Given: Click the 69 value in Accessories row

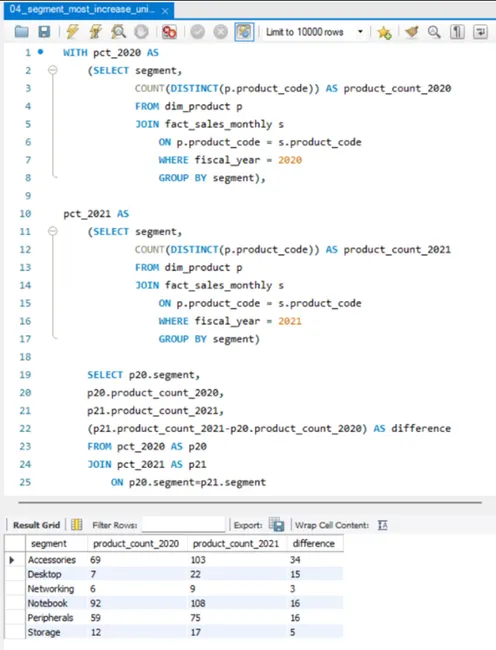Looking at the screenshot, I should pyautogui.click(x=95, y=560).
